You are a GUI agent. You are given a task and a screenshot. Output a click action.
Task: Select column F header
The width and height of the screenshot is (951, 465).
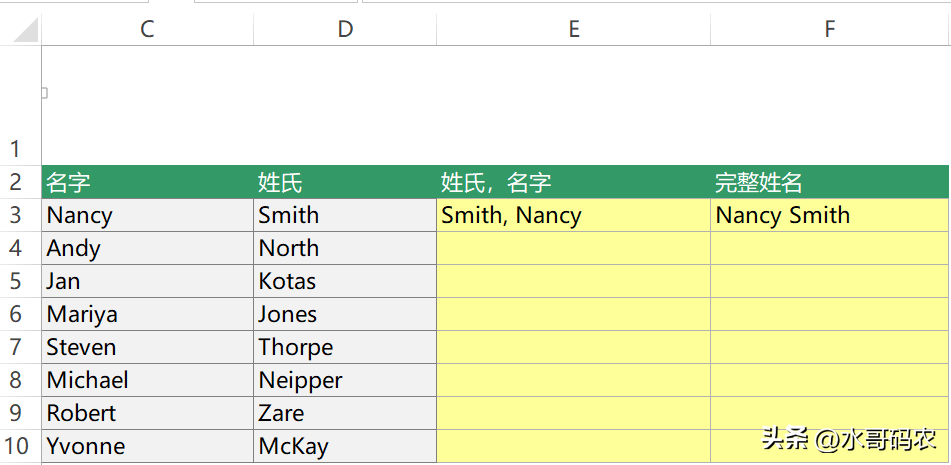830,28
